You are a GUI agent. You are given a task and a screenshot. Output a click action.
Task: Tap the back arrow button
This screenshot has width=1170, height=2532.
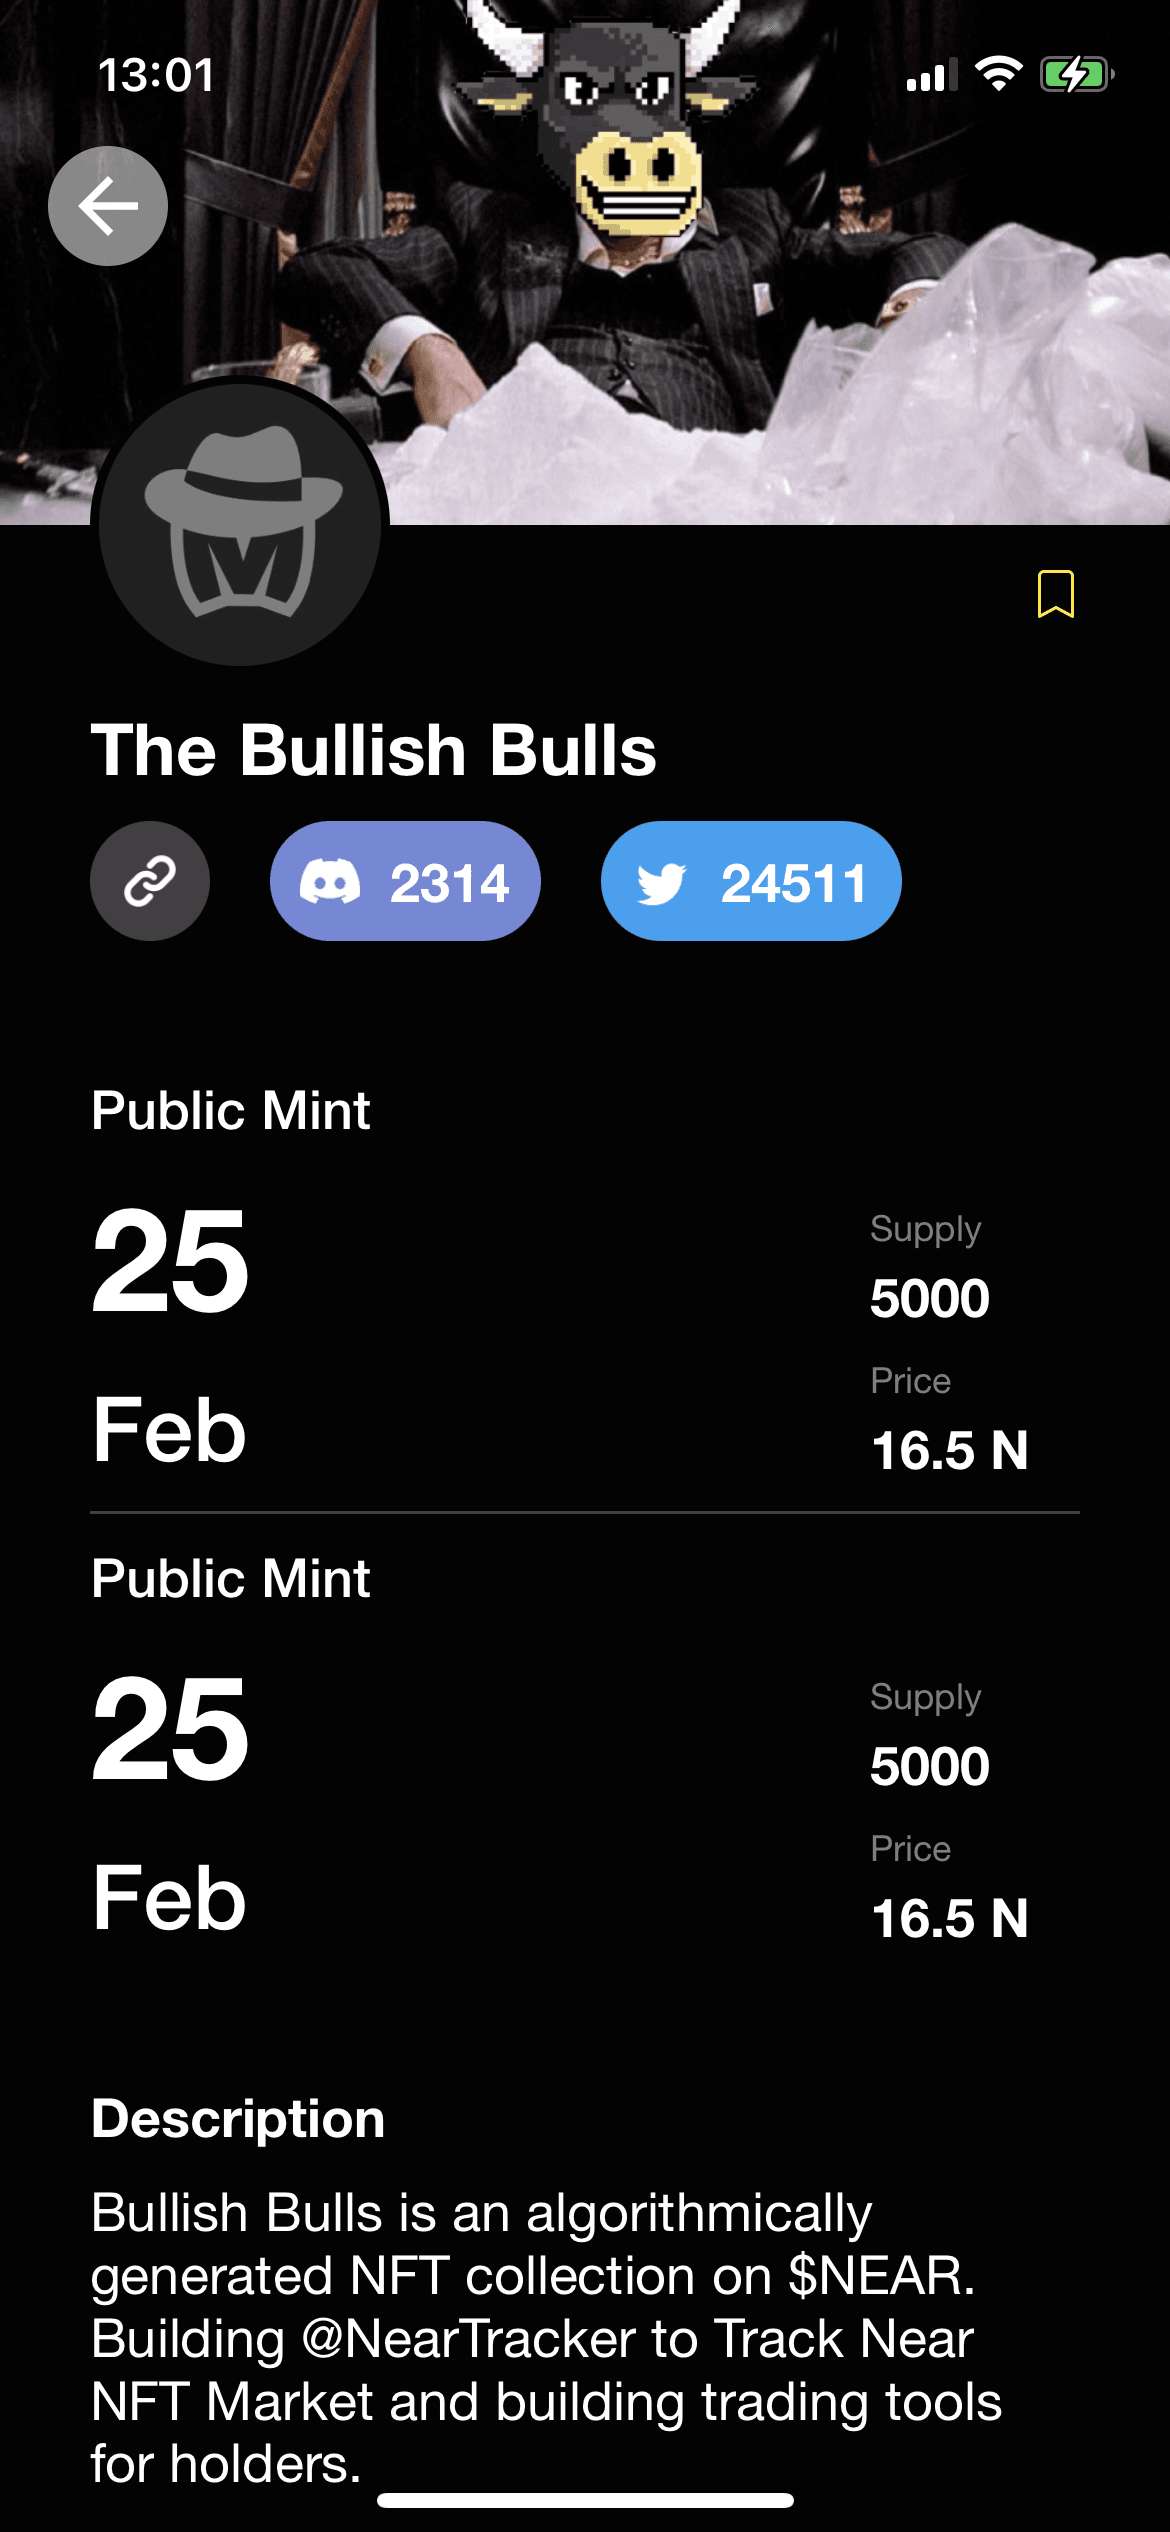[108, 206]
